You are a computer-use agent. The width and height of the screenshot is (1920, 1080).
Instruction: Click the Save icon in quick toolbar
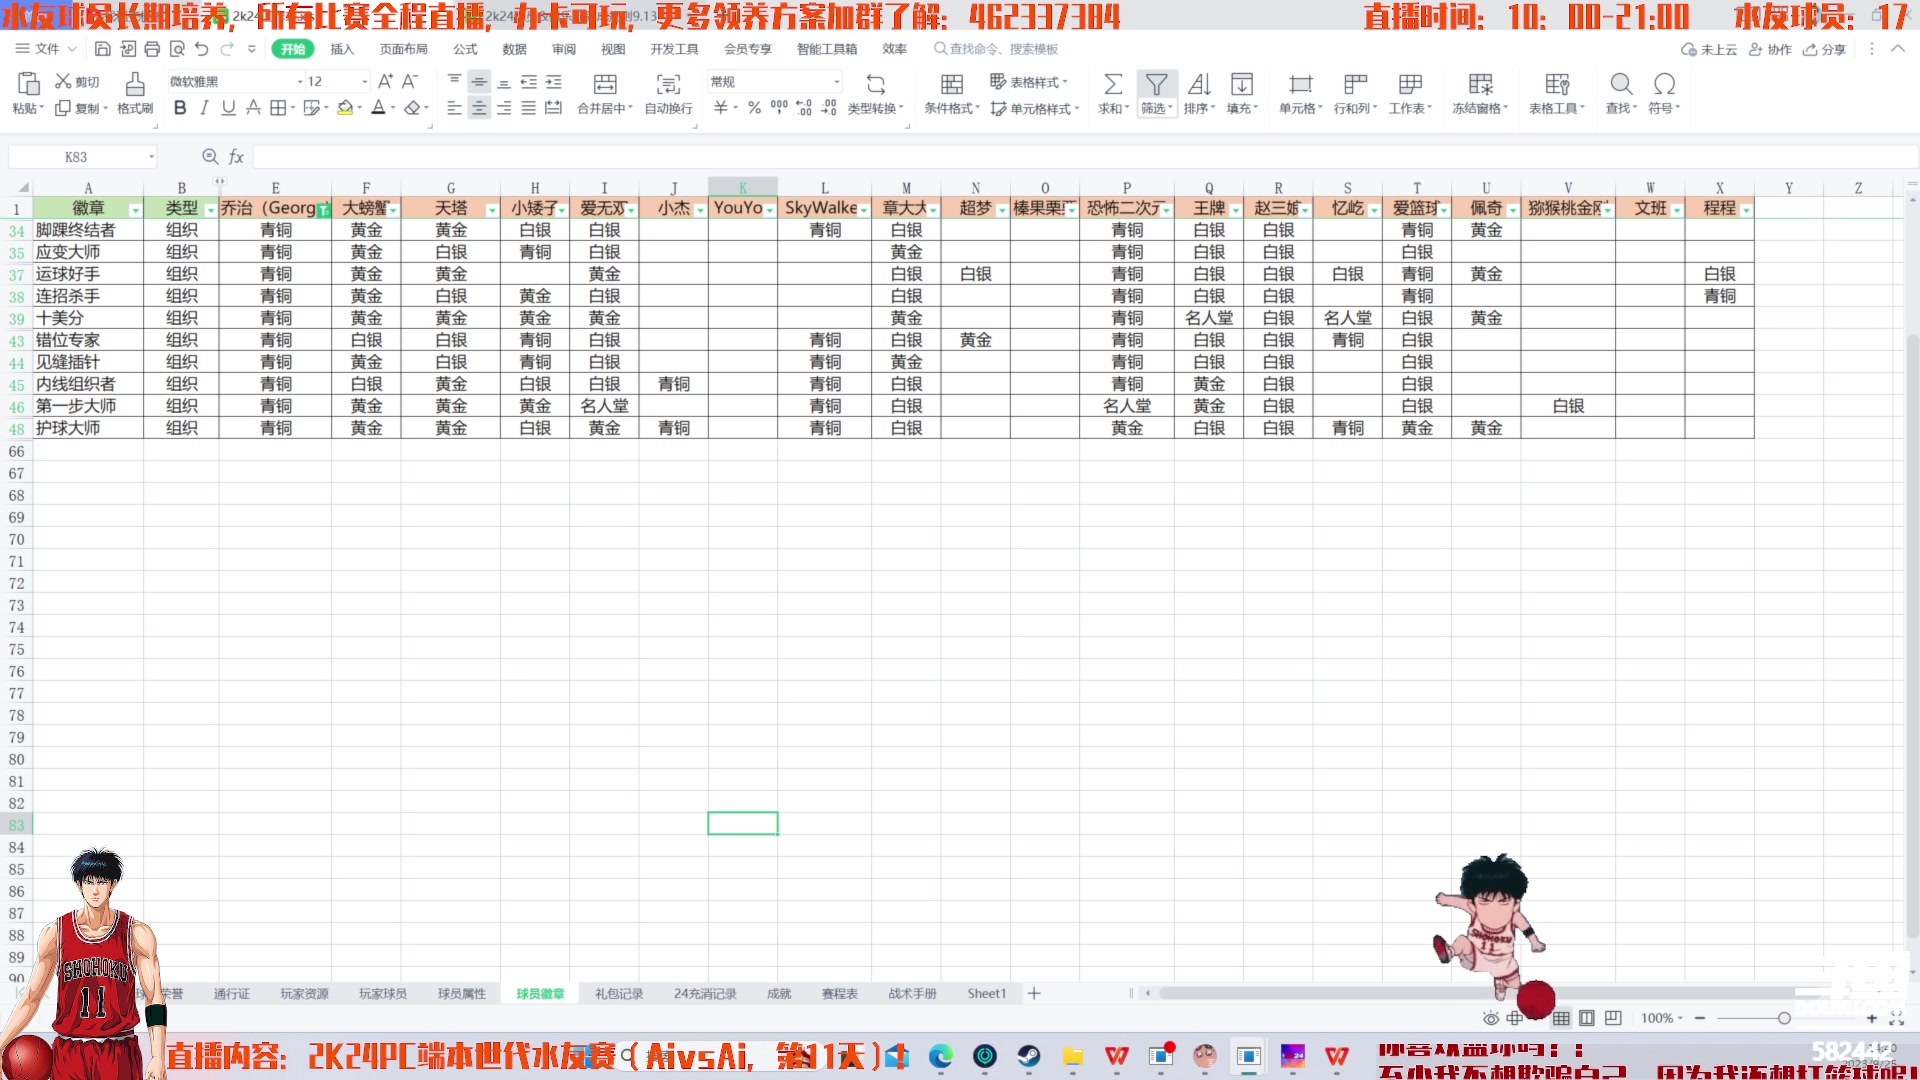click(x=102, y=49)
